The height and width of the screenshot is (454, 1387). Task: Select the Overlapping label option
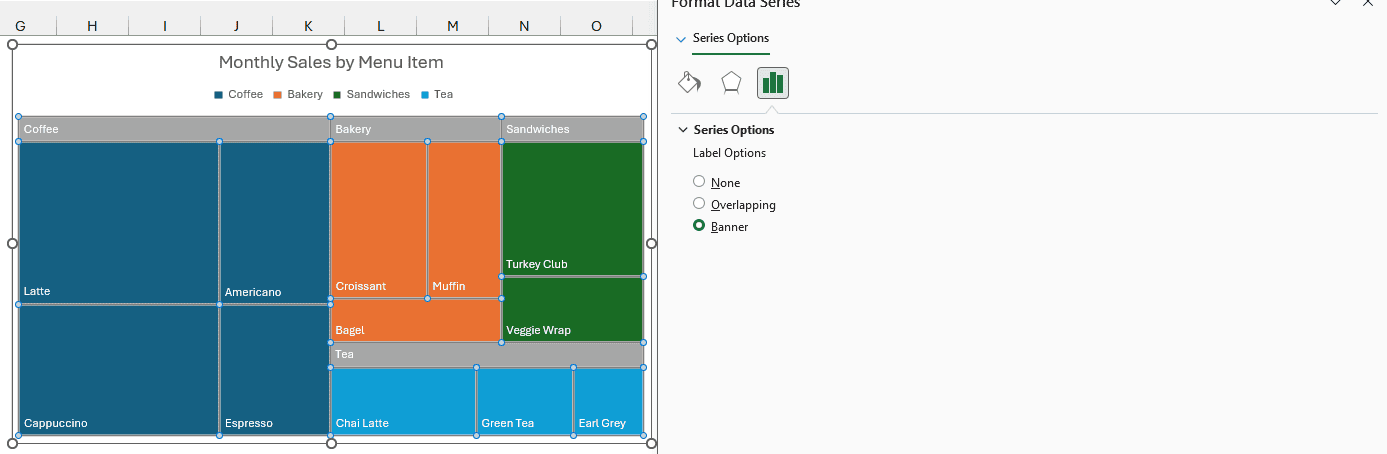734,204
